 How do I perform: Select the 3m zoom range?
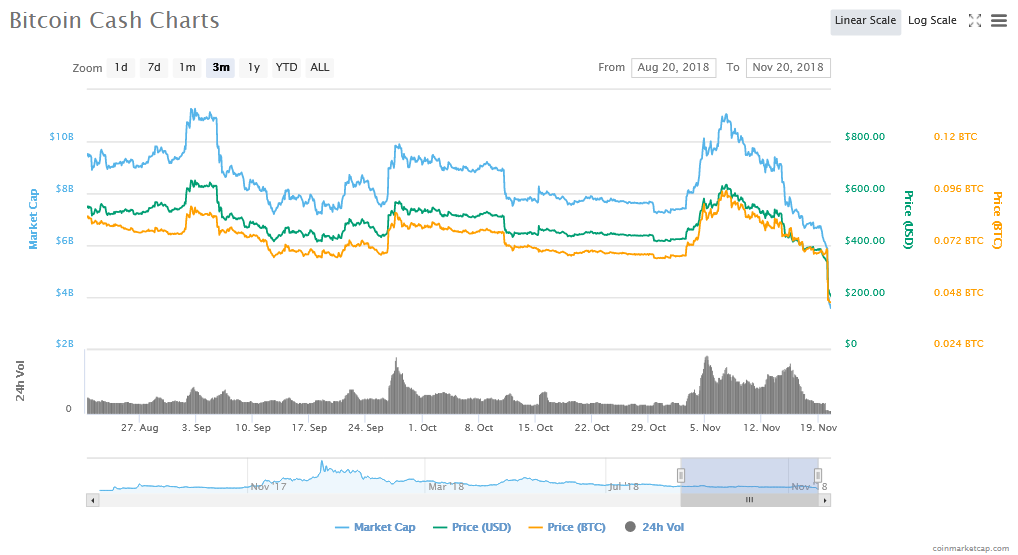[221, 68]
